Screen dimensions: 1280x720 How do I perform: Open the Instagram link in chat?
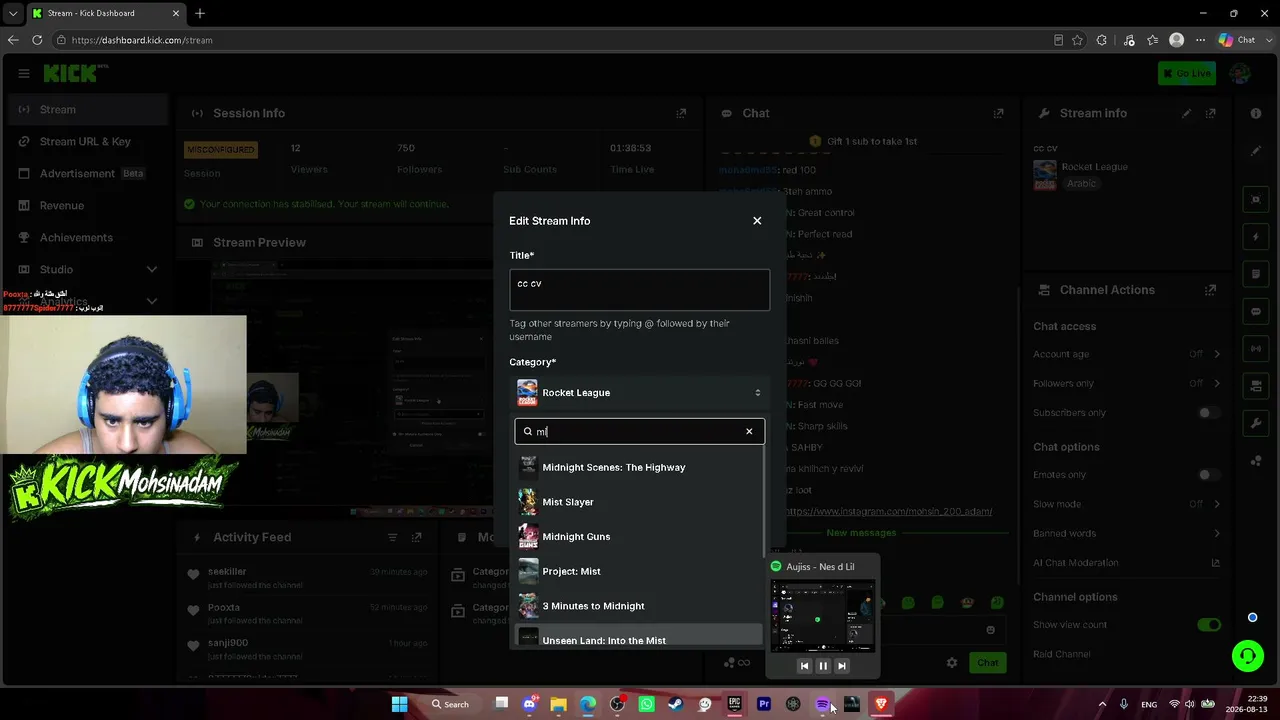click(888, 511)
